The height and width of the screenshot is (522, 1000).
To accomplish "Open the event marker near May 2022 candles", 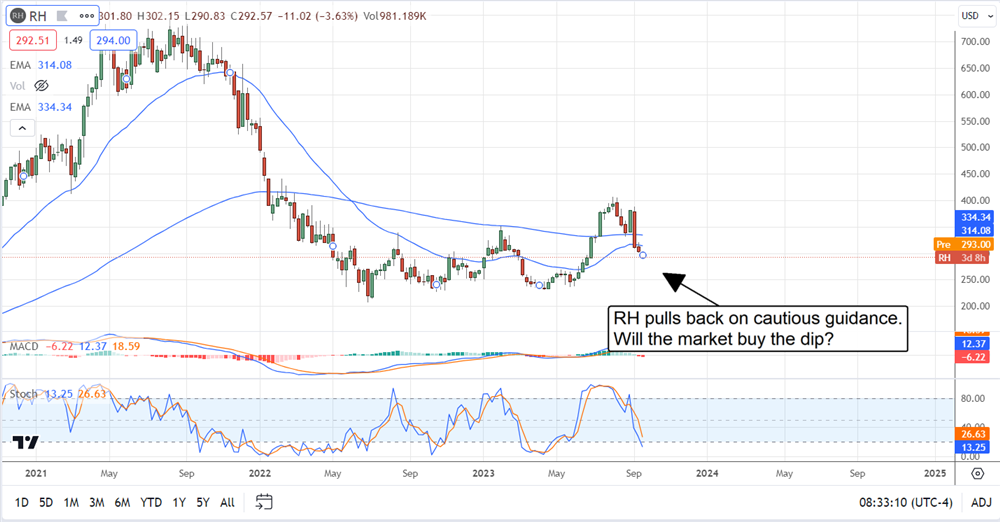I will [x=332, y=246].
